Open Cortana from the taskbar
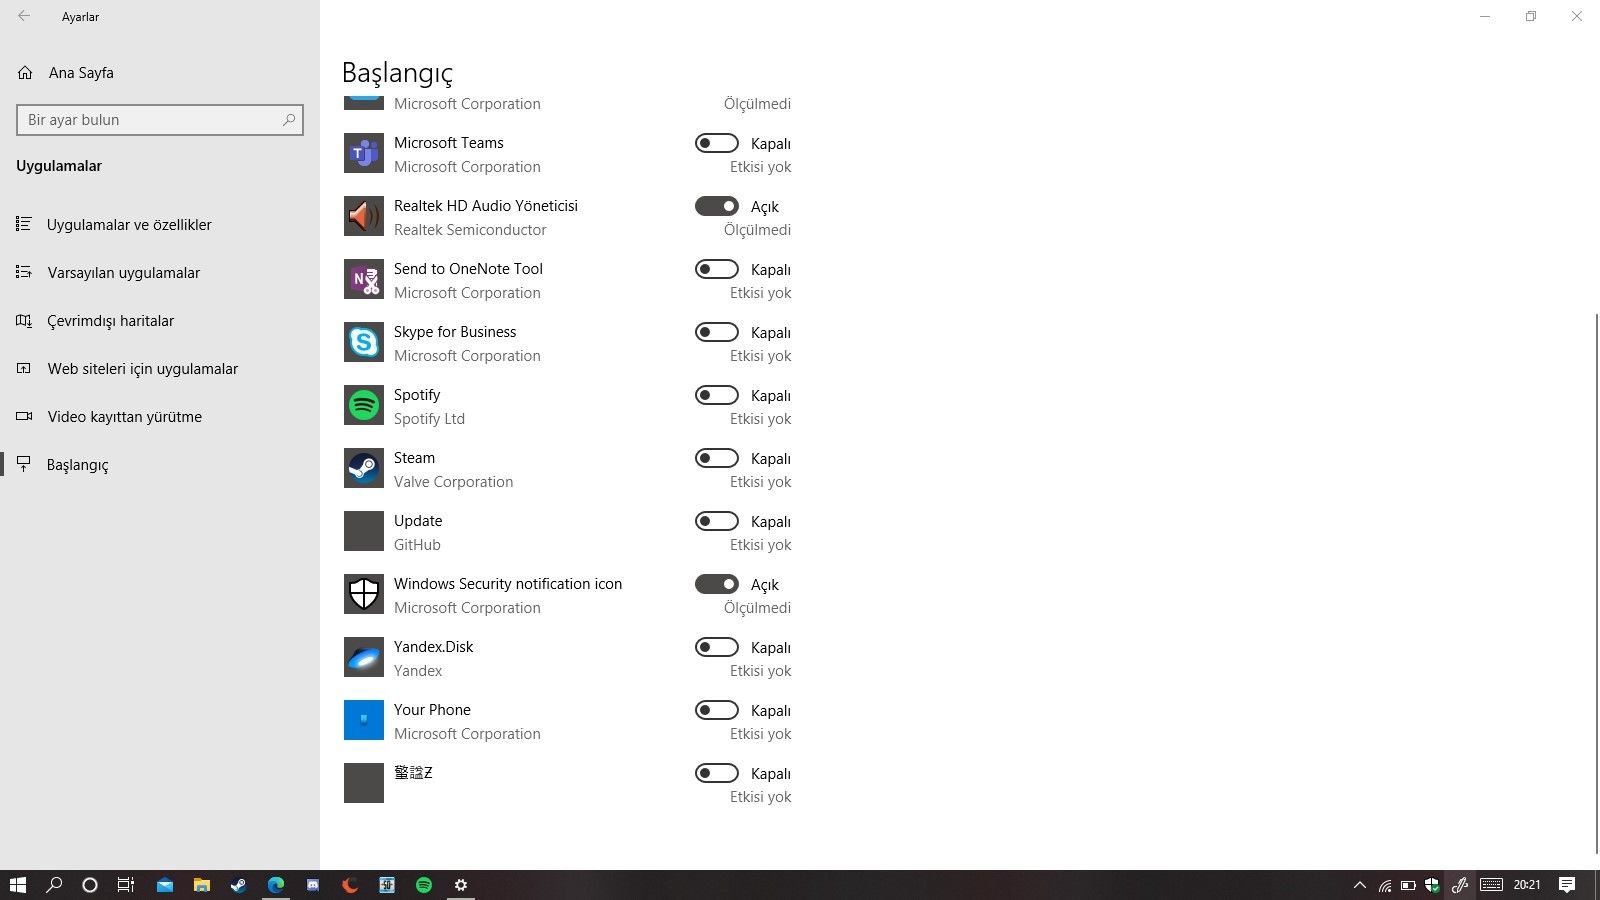Image resolution: width=1600 pixels, height=900 pixels. (x=90, y=885)
